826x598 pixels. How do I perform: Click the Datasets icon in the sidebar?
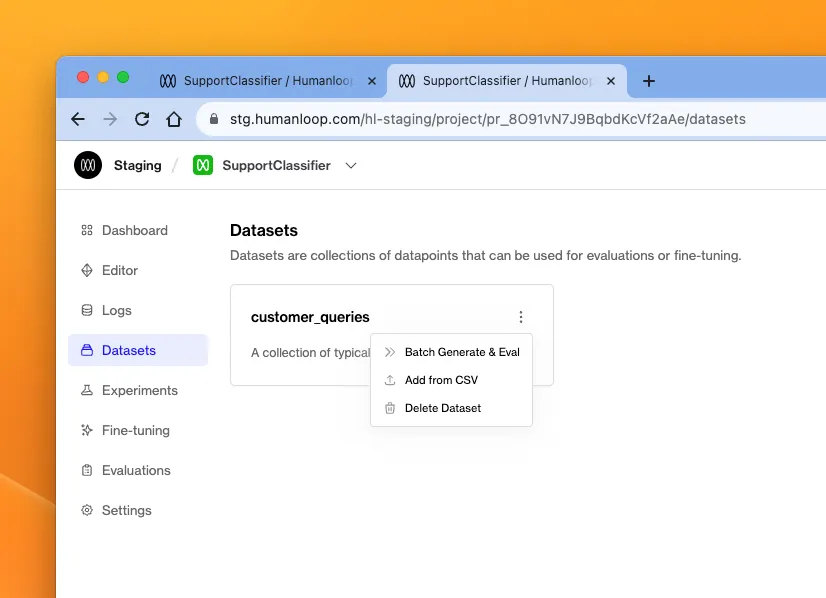[87, 350]
